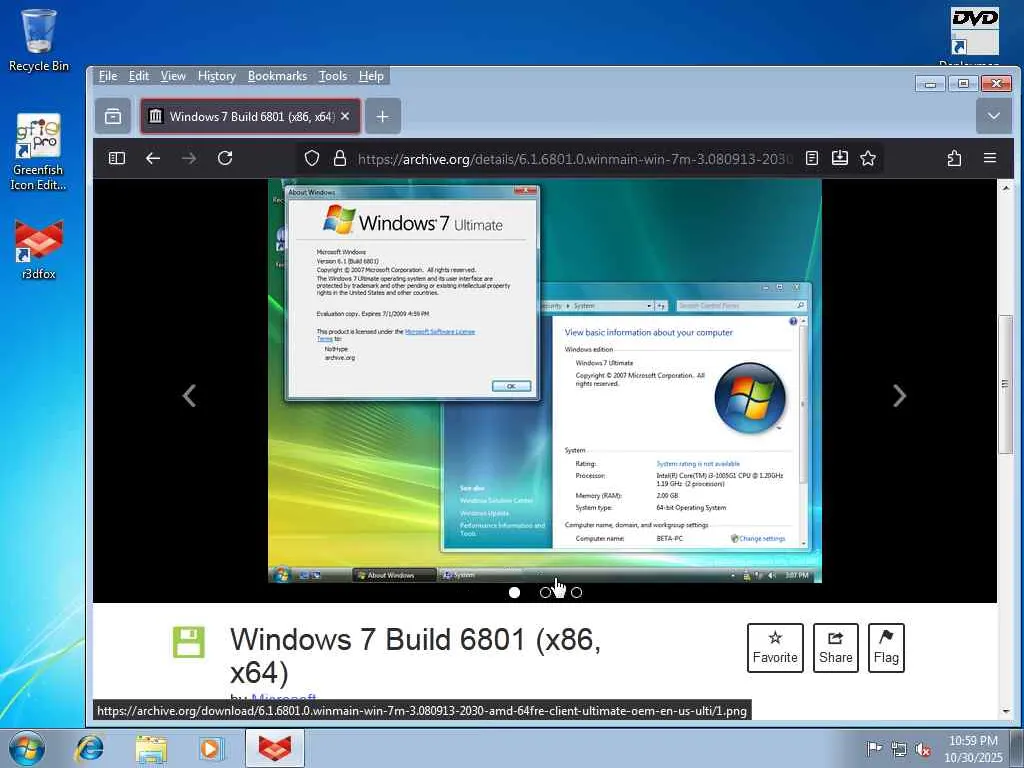Select the Windows 7 Build 6801 tab
The height and width of the screenshot is (768, 1024).
pos(251,116)
